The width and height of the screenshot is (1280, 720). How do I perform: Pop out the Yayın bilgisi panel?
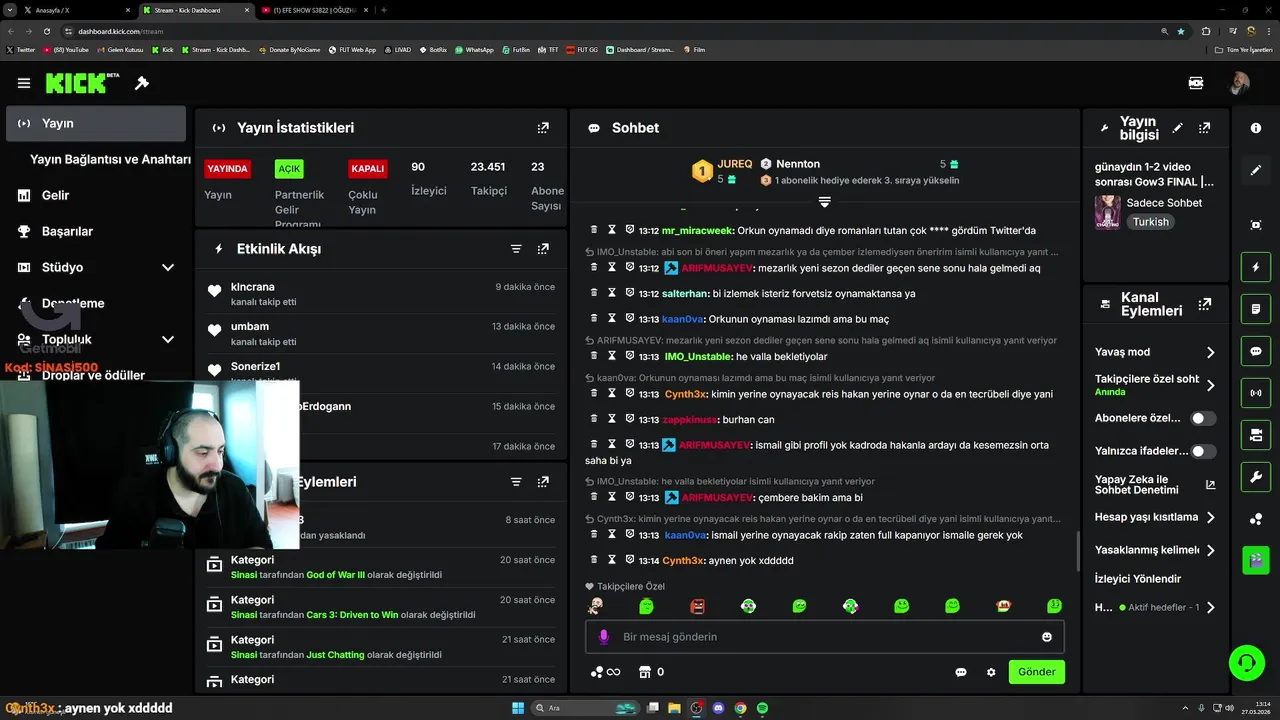[x=1205, y=128]
